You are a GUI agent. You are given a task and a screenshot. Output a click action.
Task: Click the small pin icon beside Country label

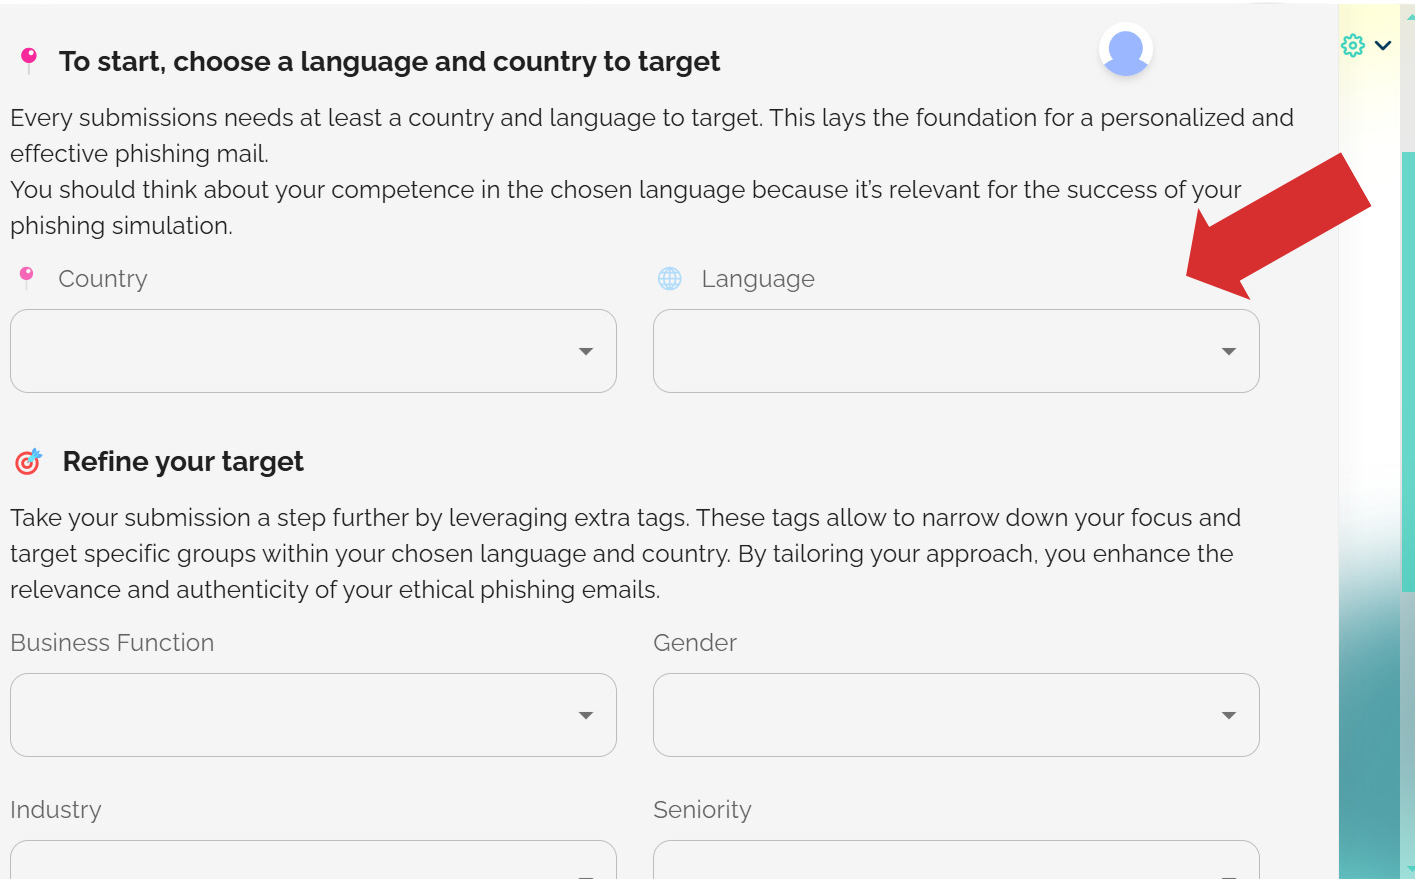(x=27, y=277)
